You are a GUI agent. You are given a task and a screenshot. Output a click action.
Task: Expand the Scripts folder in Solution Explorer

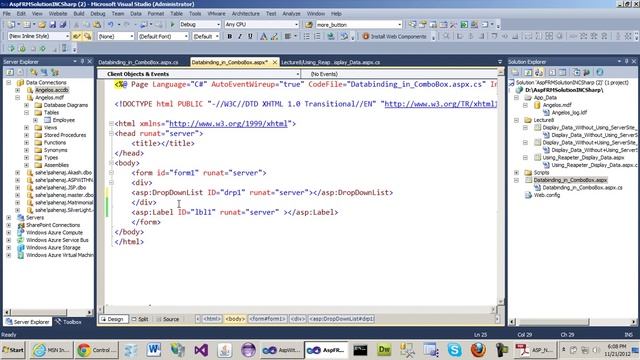(516, 172)
